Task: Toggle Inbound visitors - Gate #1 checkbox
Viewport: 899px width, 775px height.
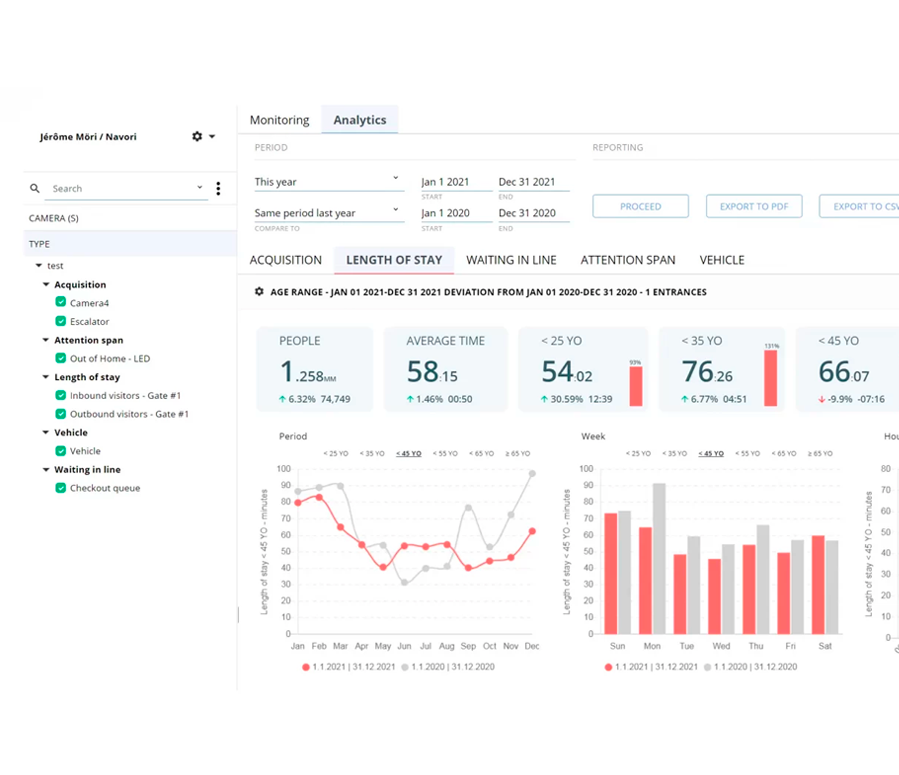Action: pos(60,395)
